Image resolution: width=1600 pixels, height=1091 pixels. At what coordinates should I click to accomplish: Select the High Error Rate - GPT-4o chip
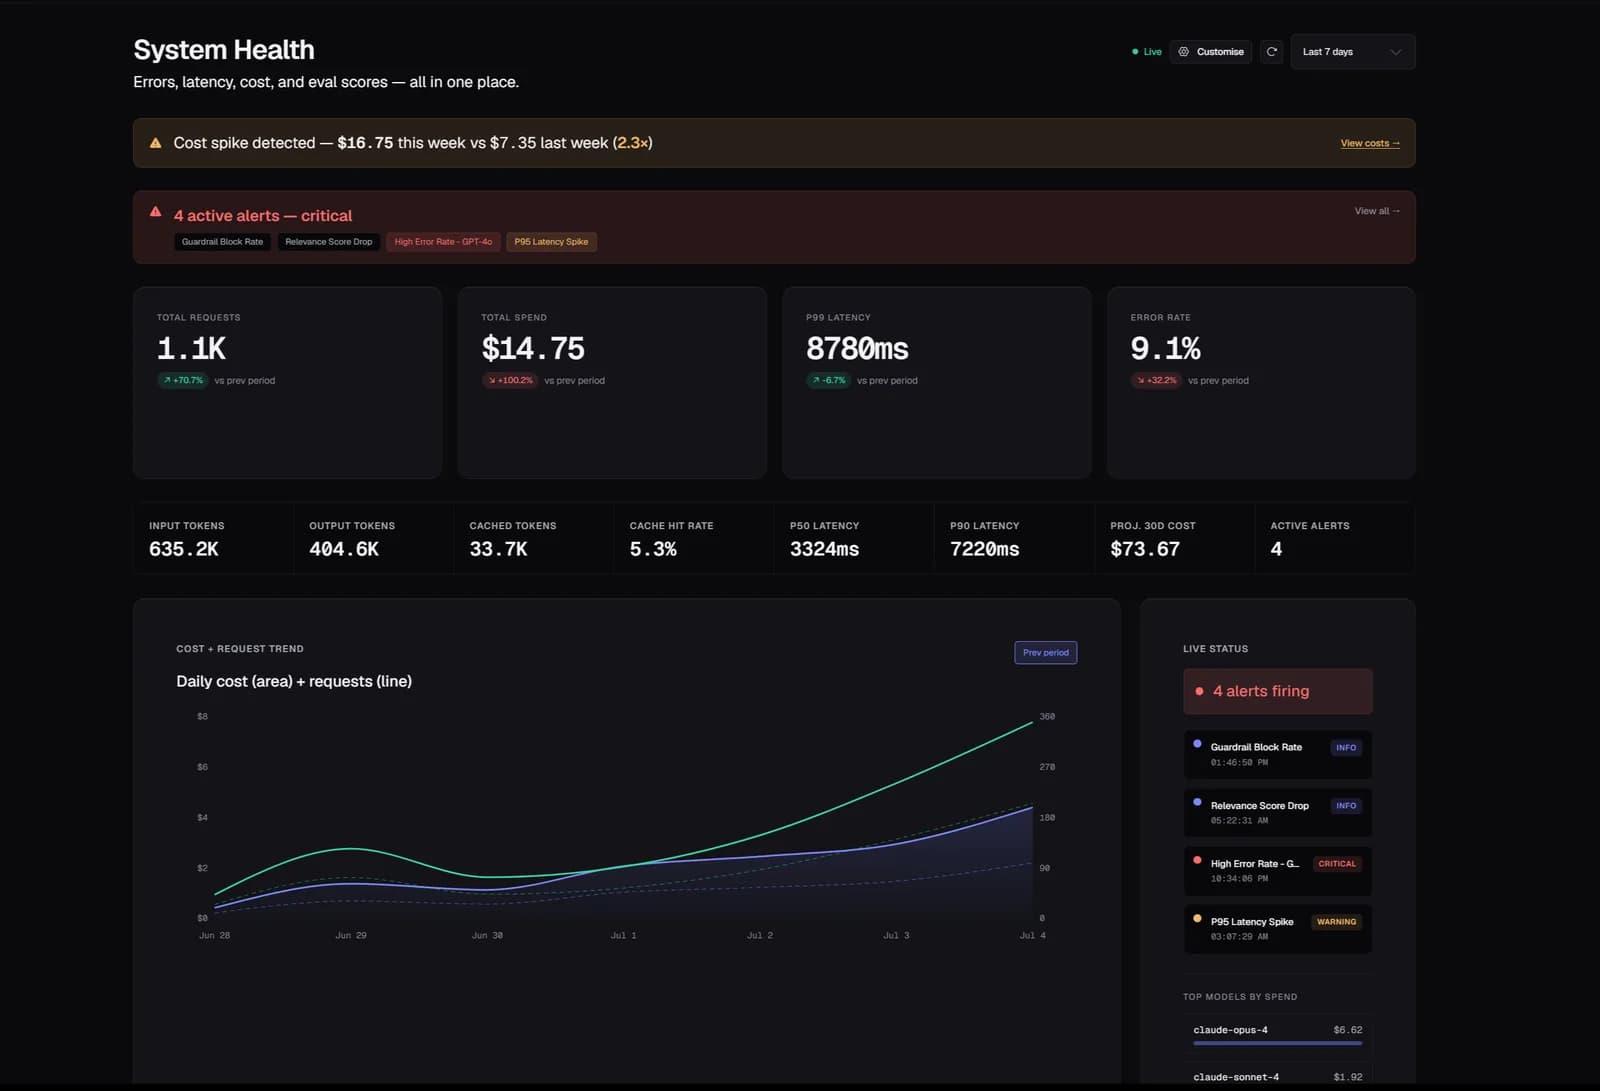click(443, 242)
